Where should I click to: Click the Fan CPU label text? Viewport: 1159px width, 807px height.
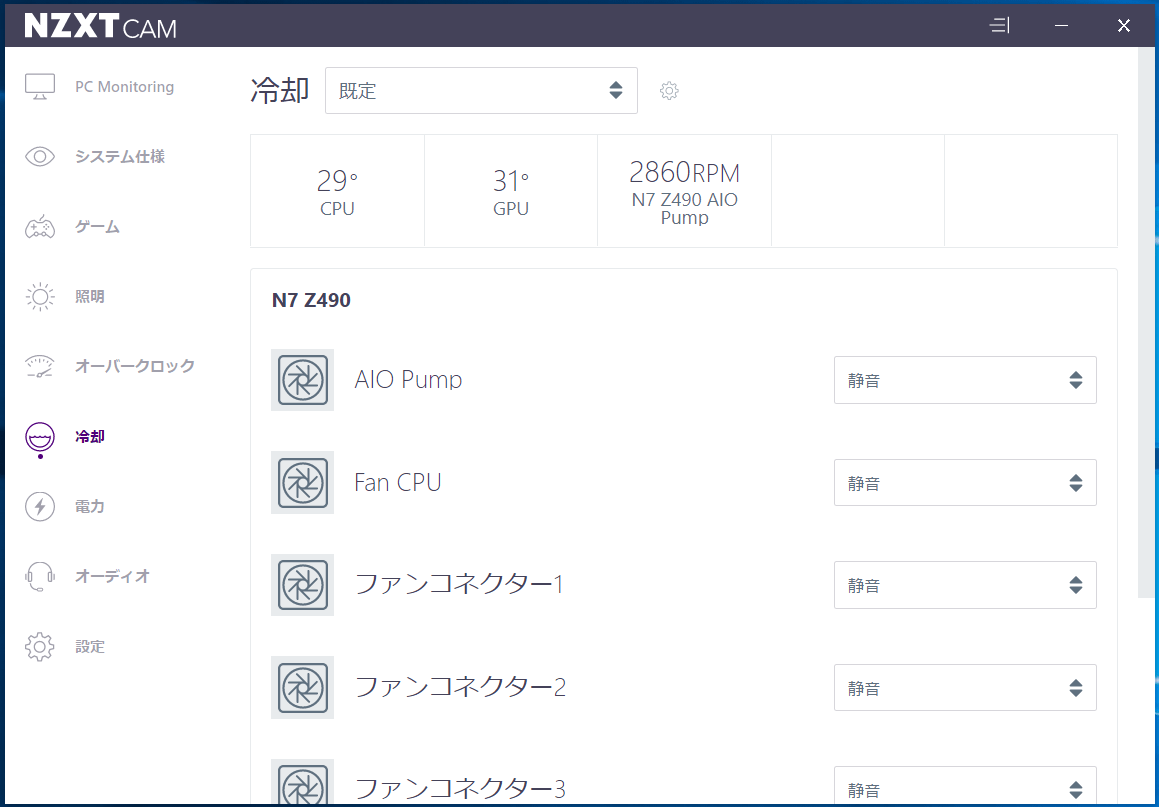click(398, 482)
